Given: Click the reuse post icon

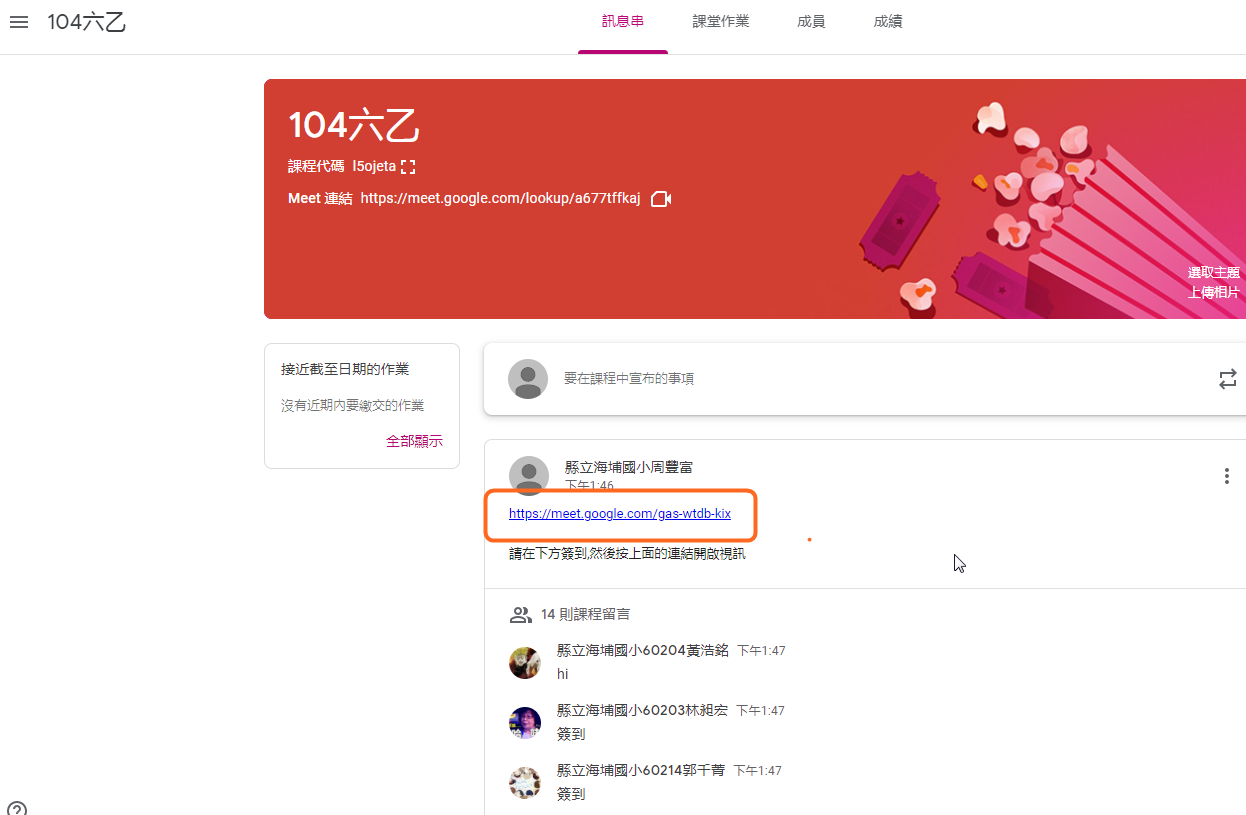Looking at the screenshot, I should coord(1227,379).
